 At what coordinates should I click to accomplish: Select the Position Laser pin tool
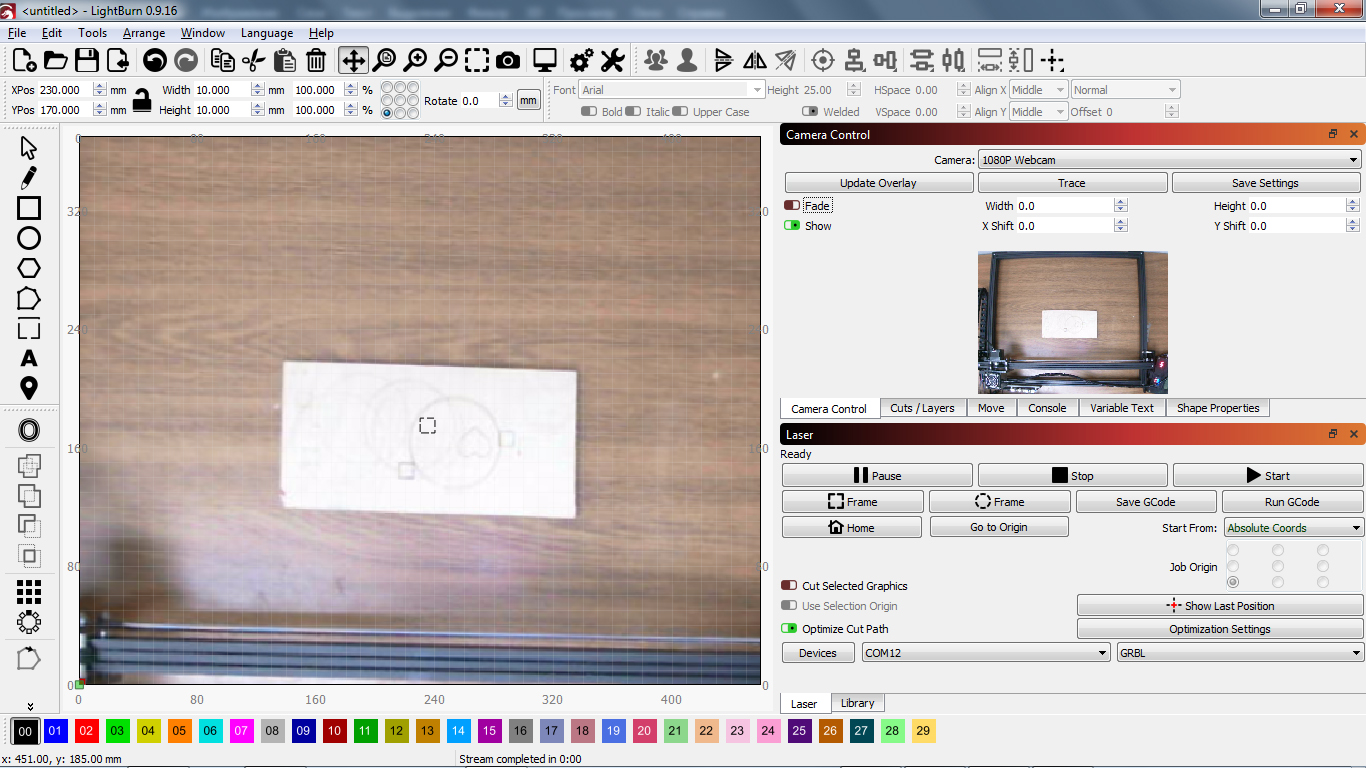click(x=29, y=389)
